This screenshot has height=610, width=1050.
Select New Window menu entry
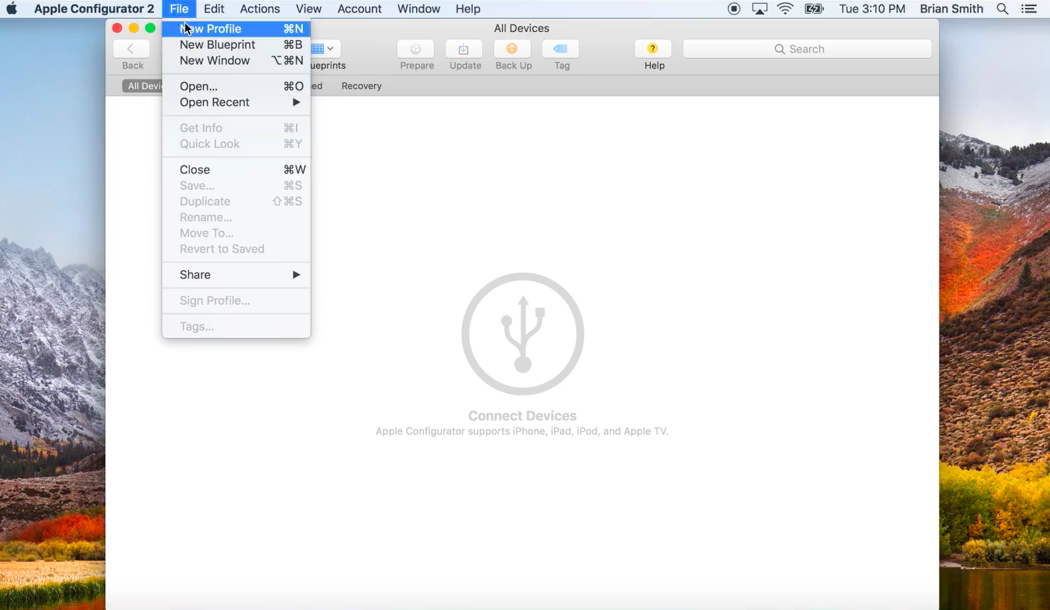[x=236, y=61]
